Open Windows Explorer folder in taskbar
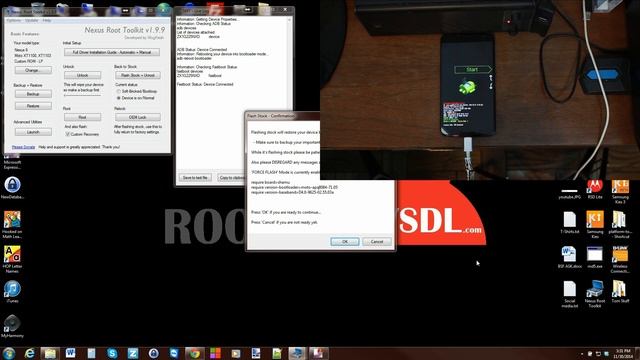Screen dimensions: 640x360 (x=50, y=353)
